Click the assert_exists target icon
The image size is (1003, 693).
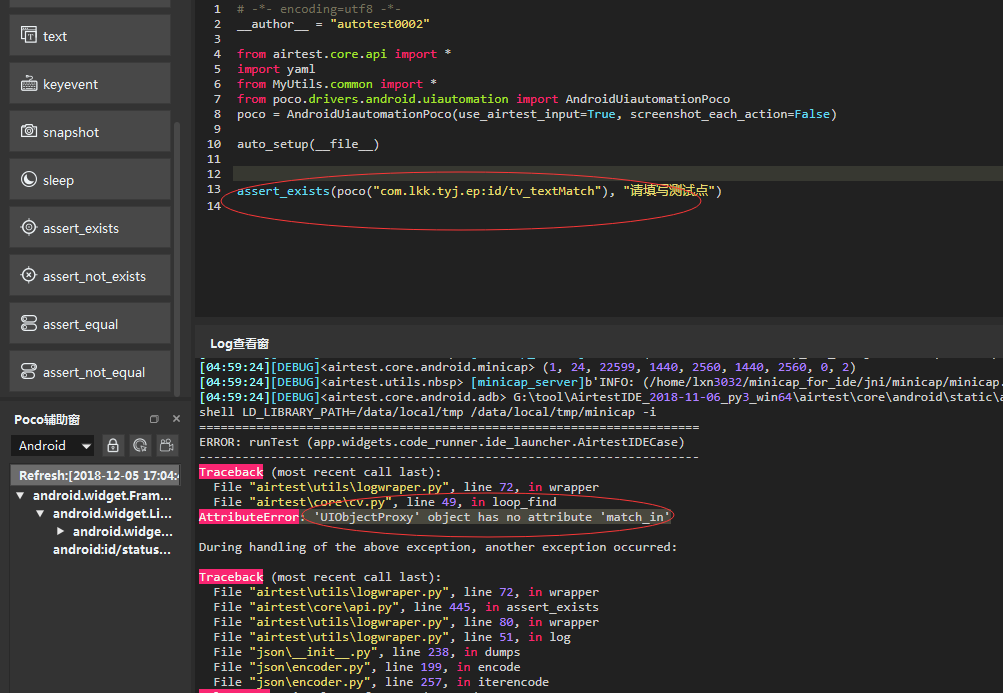(x=29, y=227)
